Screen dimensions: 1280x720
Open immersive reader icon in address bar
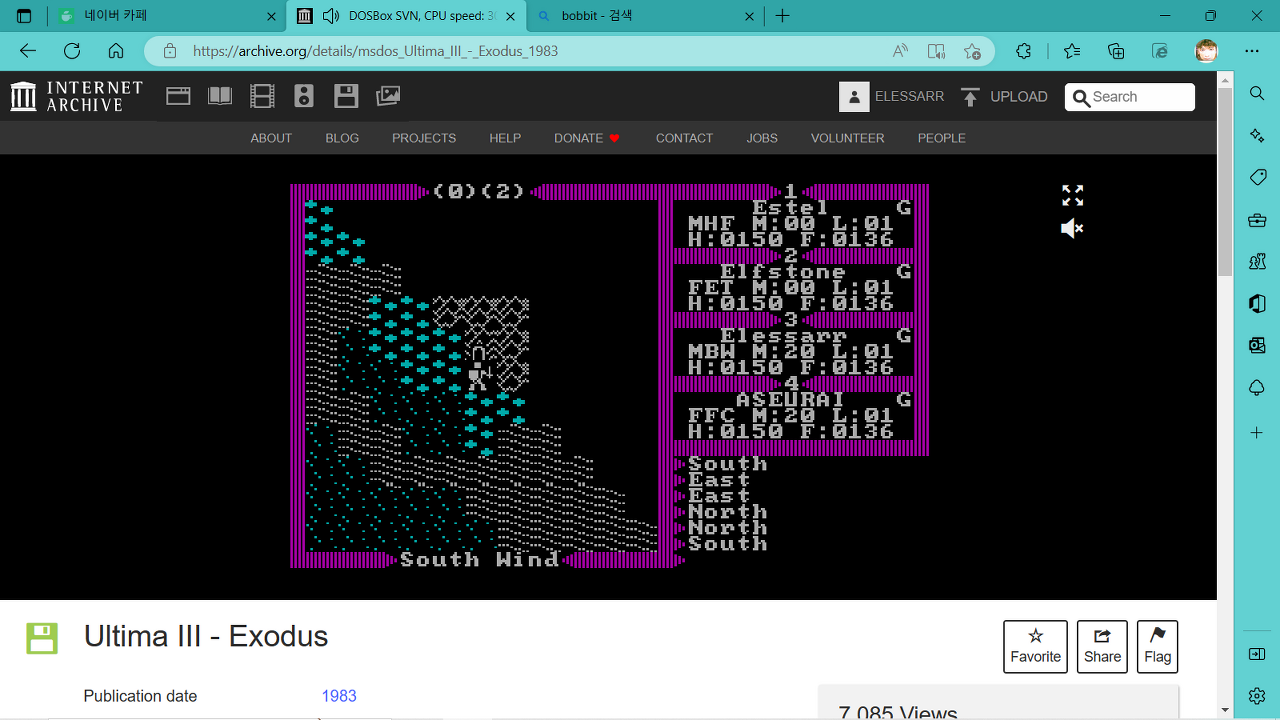tap(936, 51)
